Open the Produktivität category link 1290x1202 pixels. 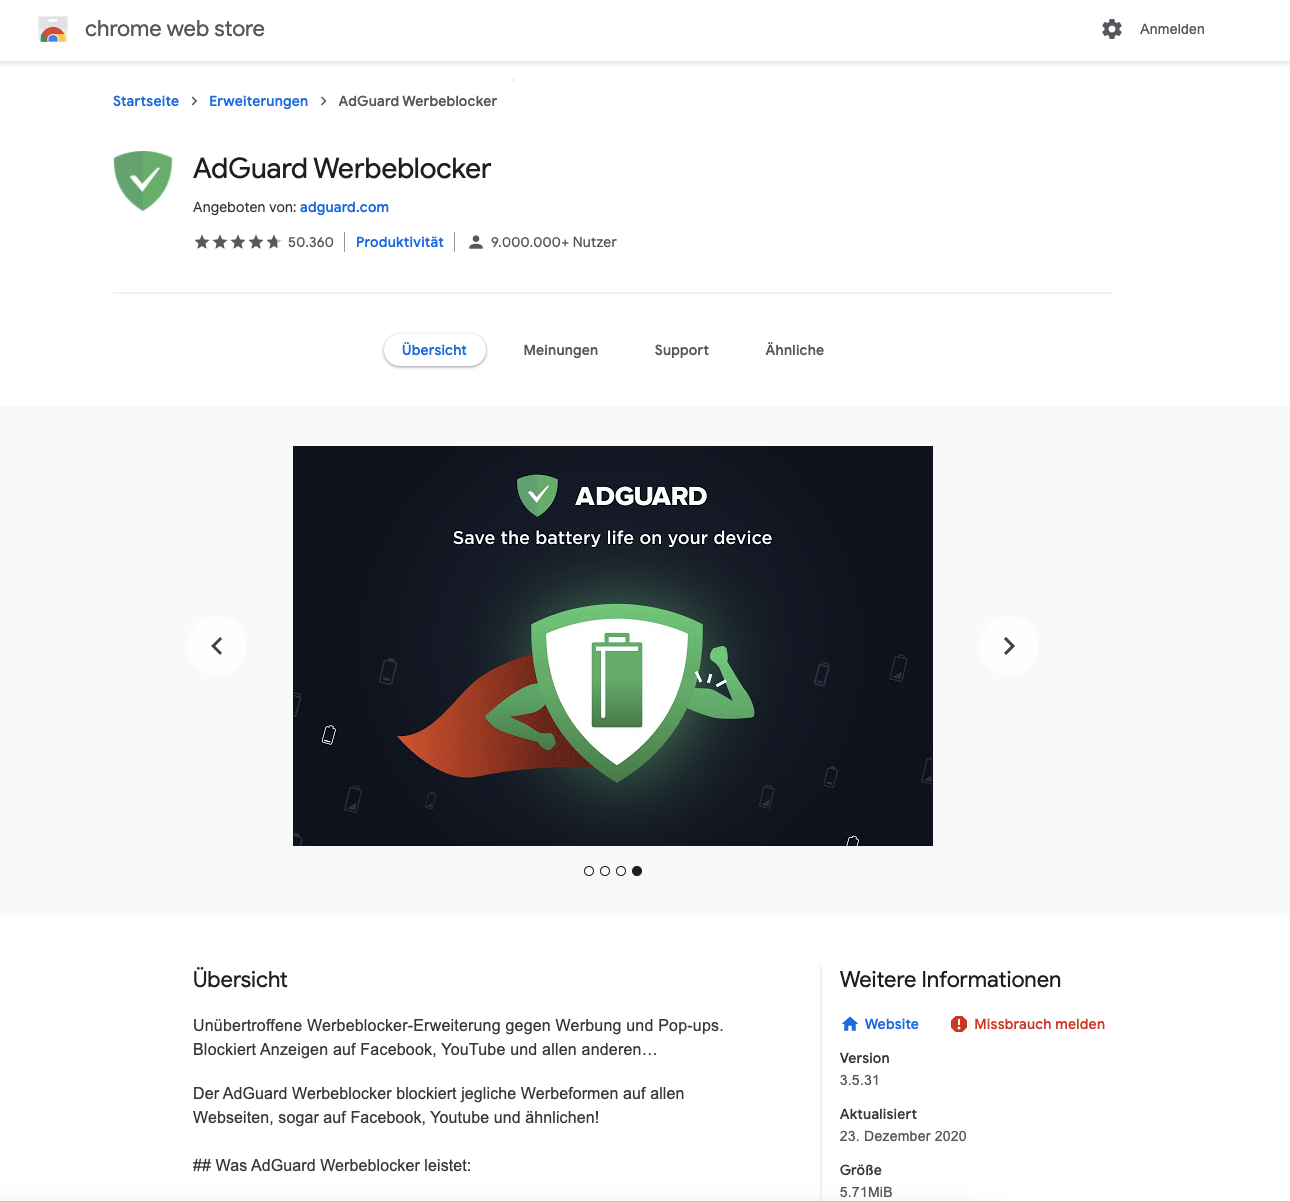[400, 242]
